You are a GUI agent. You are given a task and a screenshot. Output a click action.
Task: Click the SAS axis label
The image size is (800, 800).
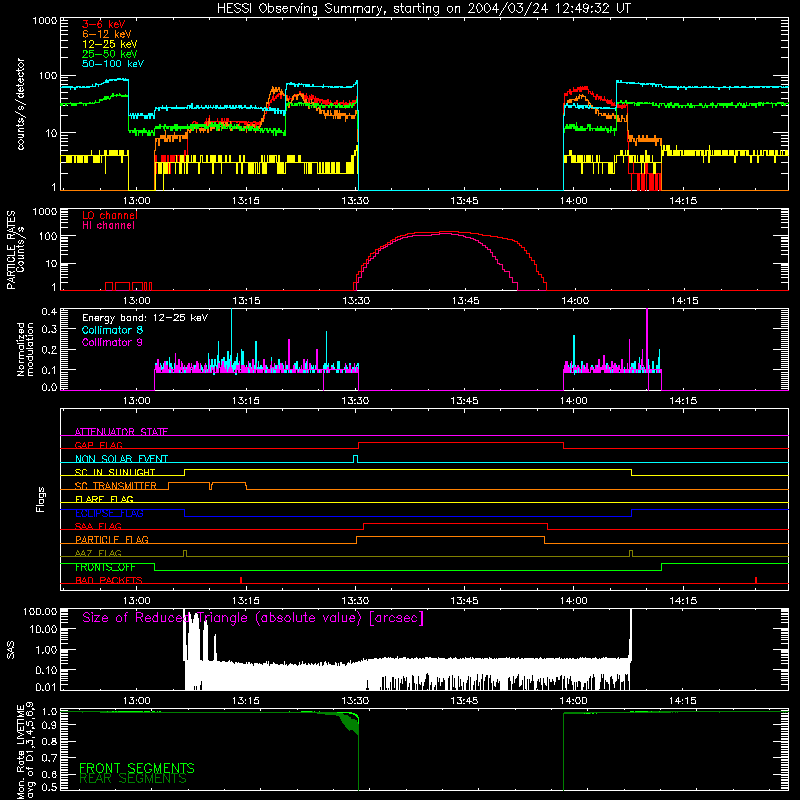coord(11,650)
